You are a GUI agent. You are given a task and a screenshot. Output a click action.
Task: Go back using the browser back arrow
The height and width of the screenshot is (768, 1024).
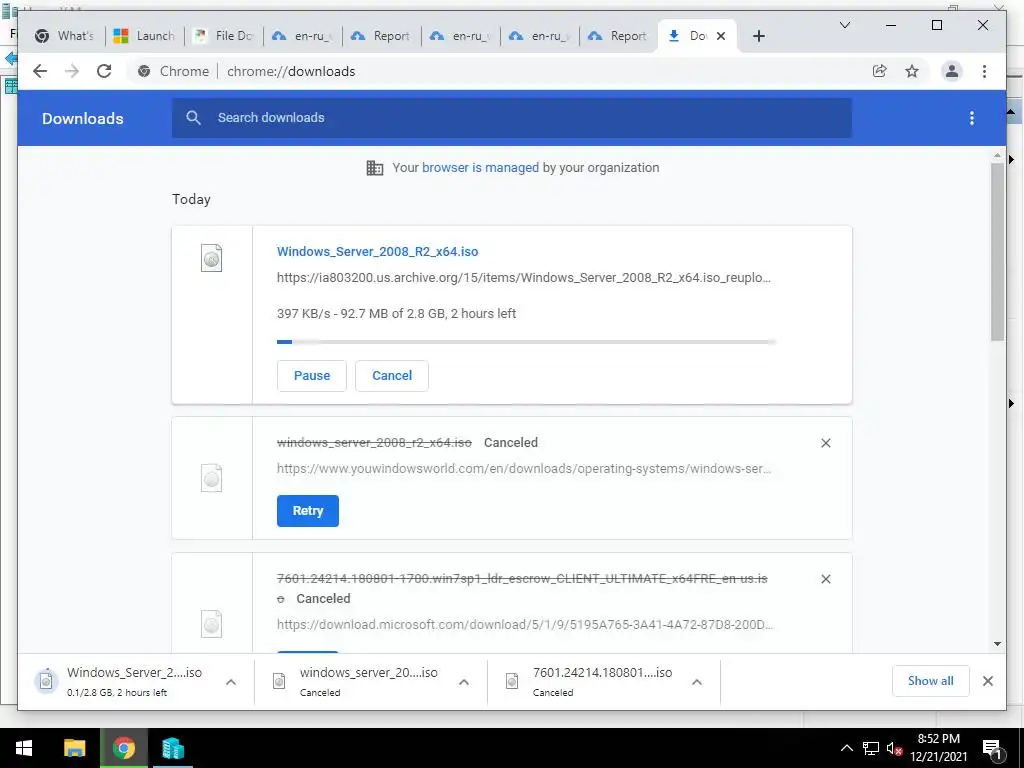tap(40, 71)
